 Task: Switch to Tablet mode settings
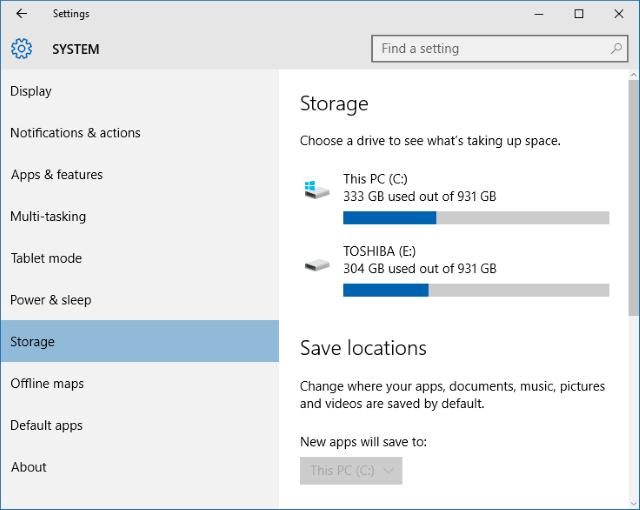click(46, 258)
